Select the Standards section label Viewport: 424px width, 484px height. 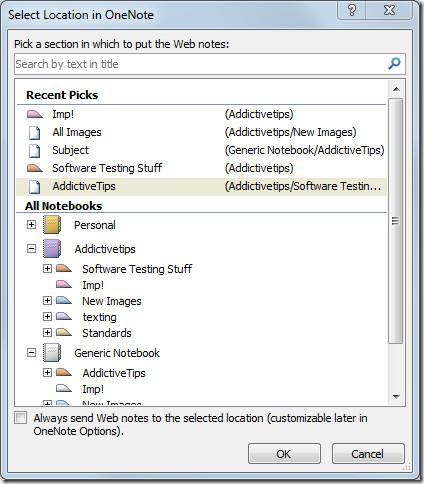tap(107, 333)
